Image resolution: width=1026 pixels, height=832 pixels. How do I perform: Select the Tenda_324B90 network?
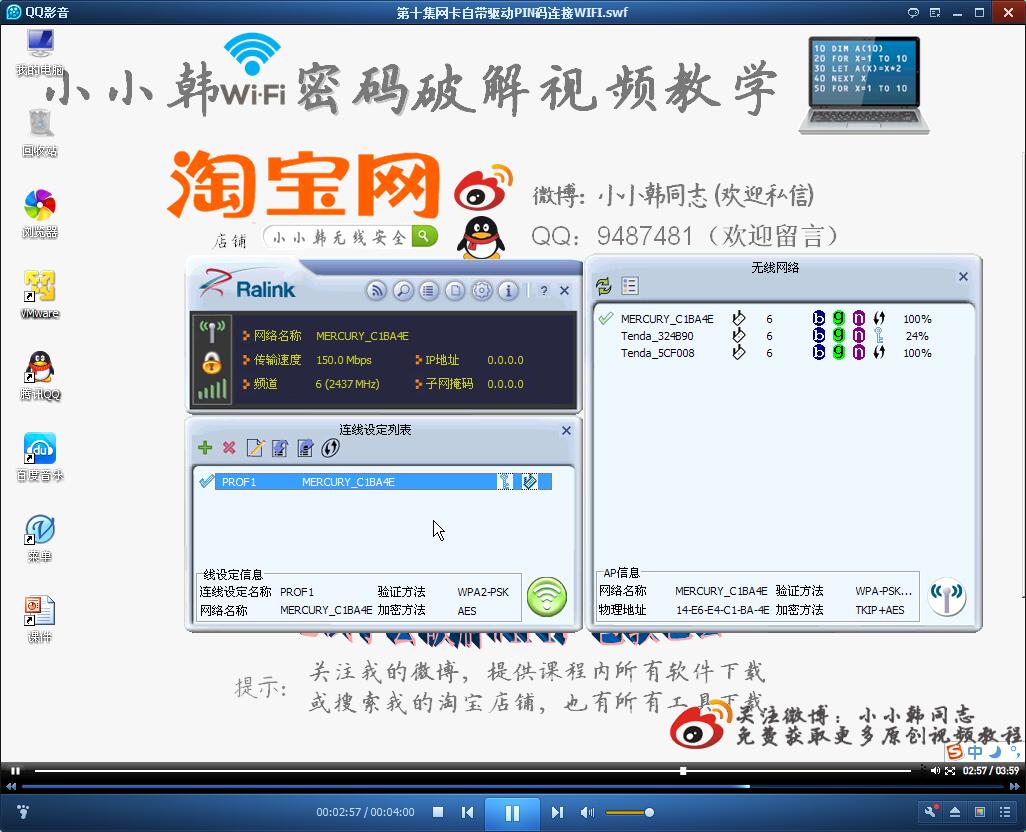coord(765,336)
